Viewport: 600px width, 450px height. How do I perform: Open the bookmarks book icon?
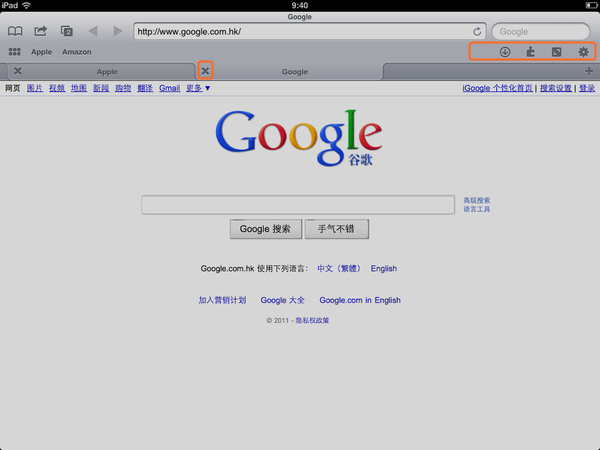(15, 31)
